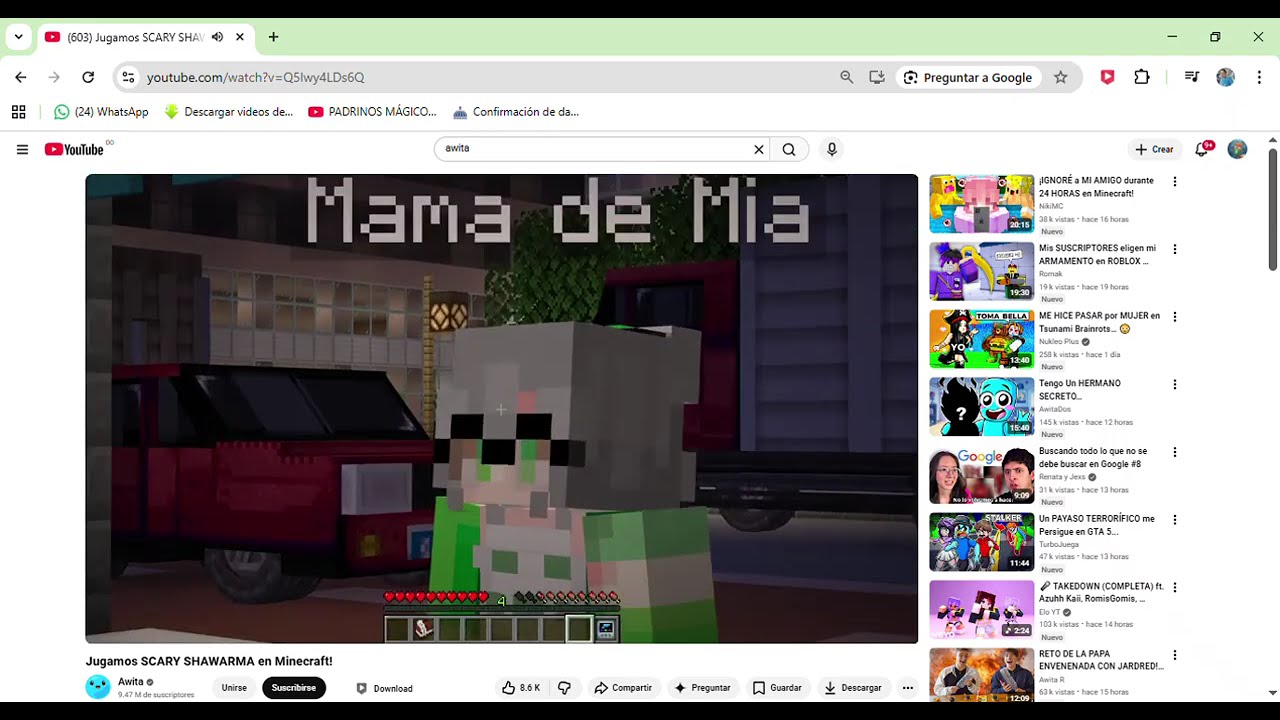Viewport: 1280px width, 720px height.
Task: Open options for the Nukleo Plus video
Action: [x=1175, y=317]
